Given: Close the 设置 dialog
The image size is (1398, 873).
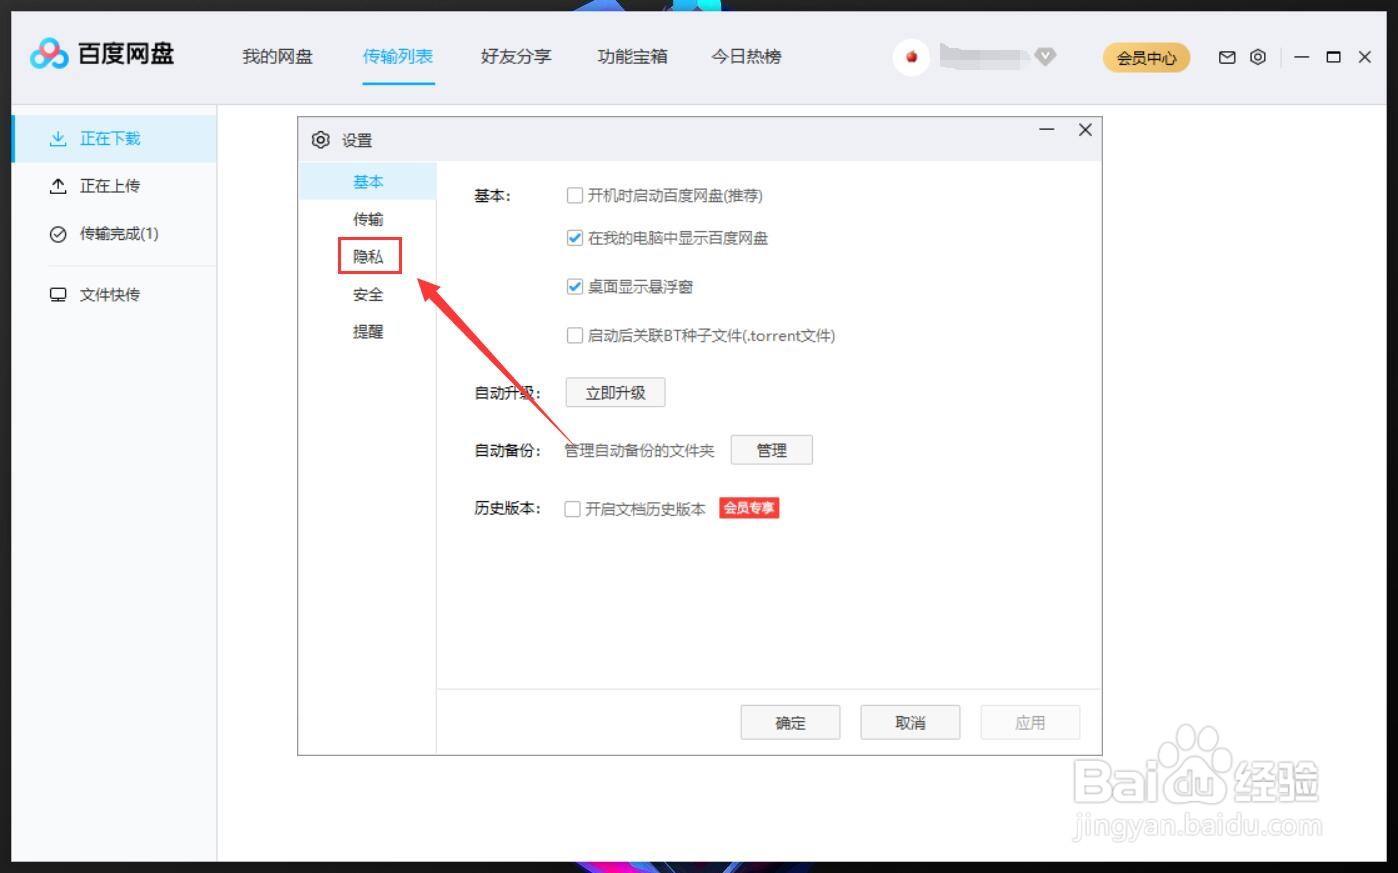Looking at the screenshot, I should [x=1085, y=130].
